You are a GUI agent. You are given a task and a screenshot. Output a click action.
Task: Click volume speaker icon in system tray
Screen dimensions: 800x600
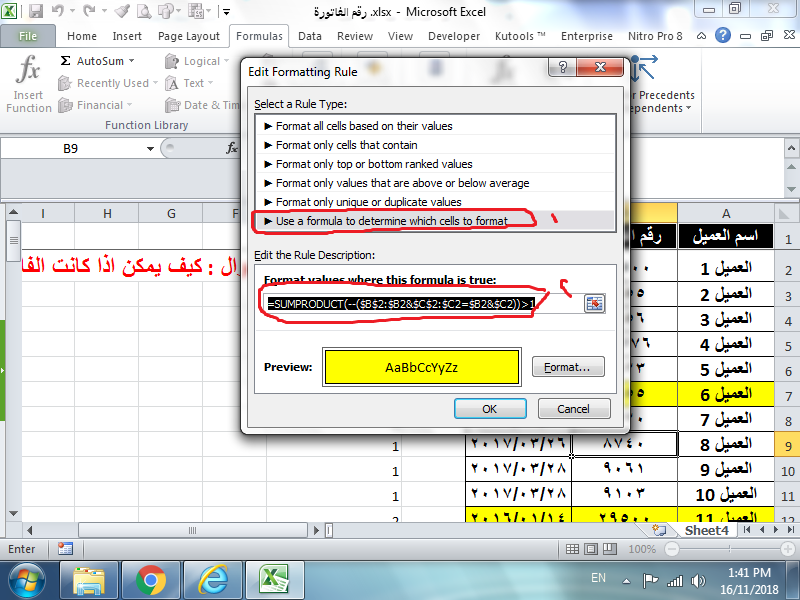(698, 581)
